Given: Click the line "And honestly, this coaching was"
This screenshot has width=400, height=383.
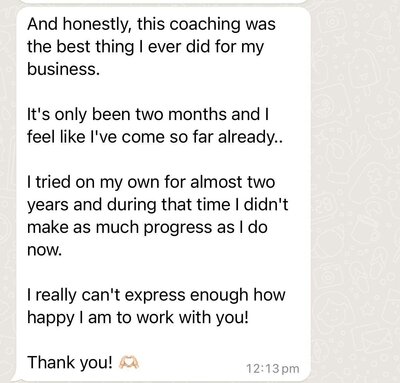Looking at the screenshot, I should [151, 24].
